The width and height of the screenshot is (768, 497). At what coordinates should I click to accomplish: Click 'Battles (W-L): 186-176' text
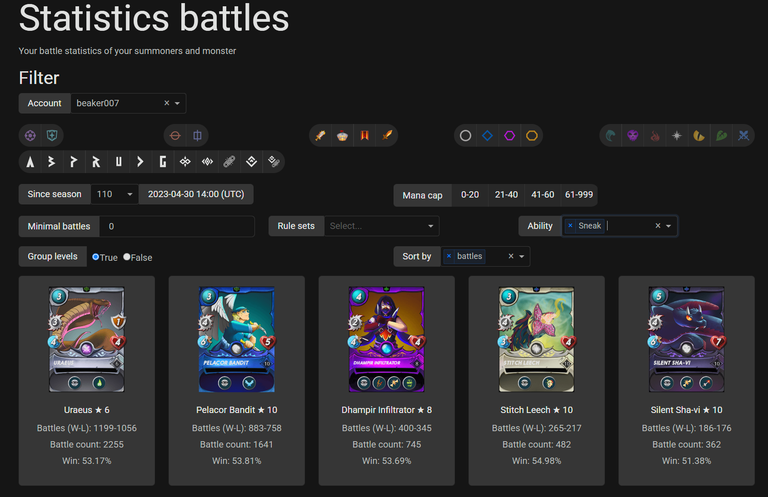[x=686, y=428]
